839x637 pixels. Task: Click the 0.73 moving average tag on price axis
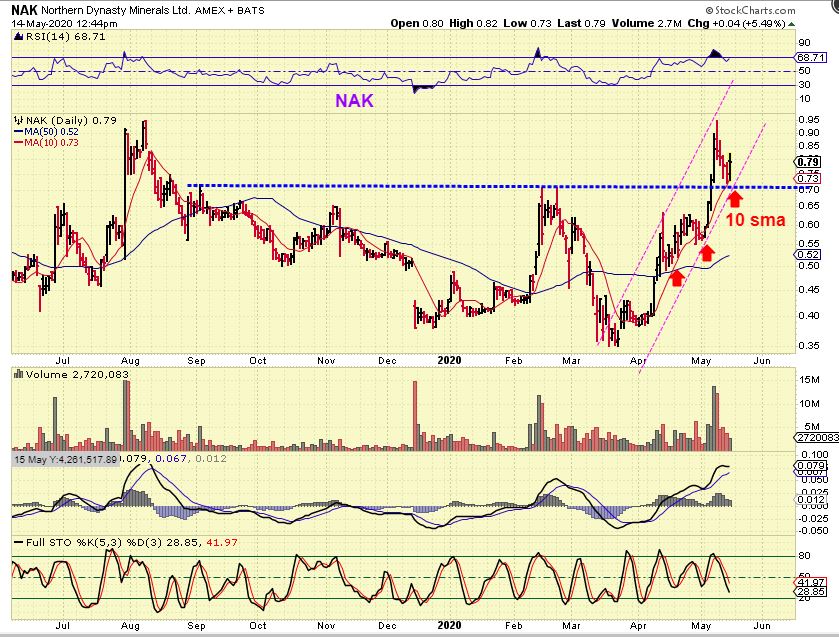808,178
